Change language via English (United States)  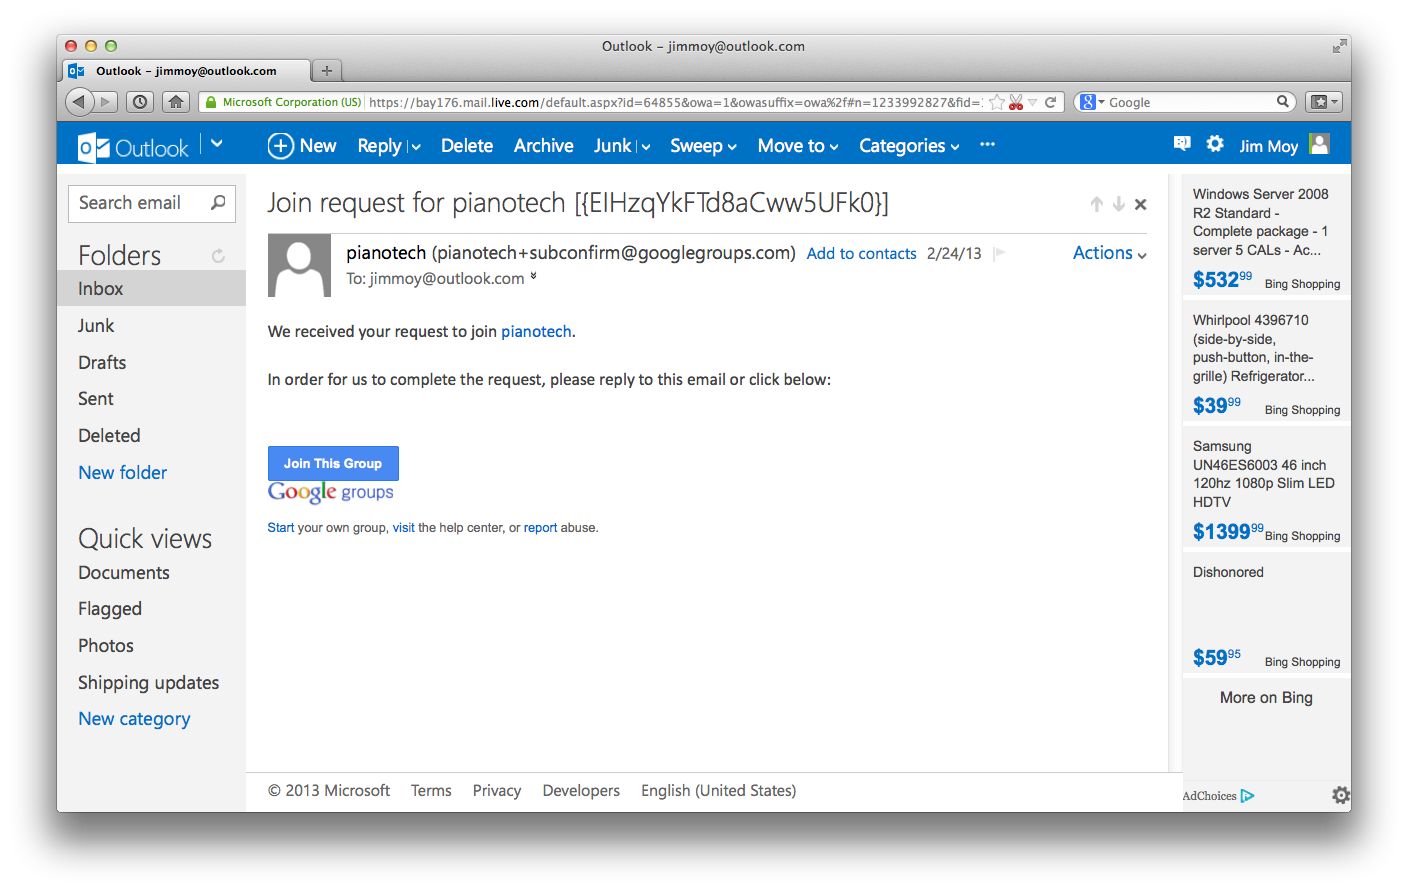pos(719,791)
